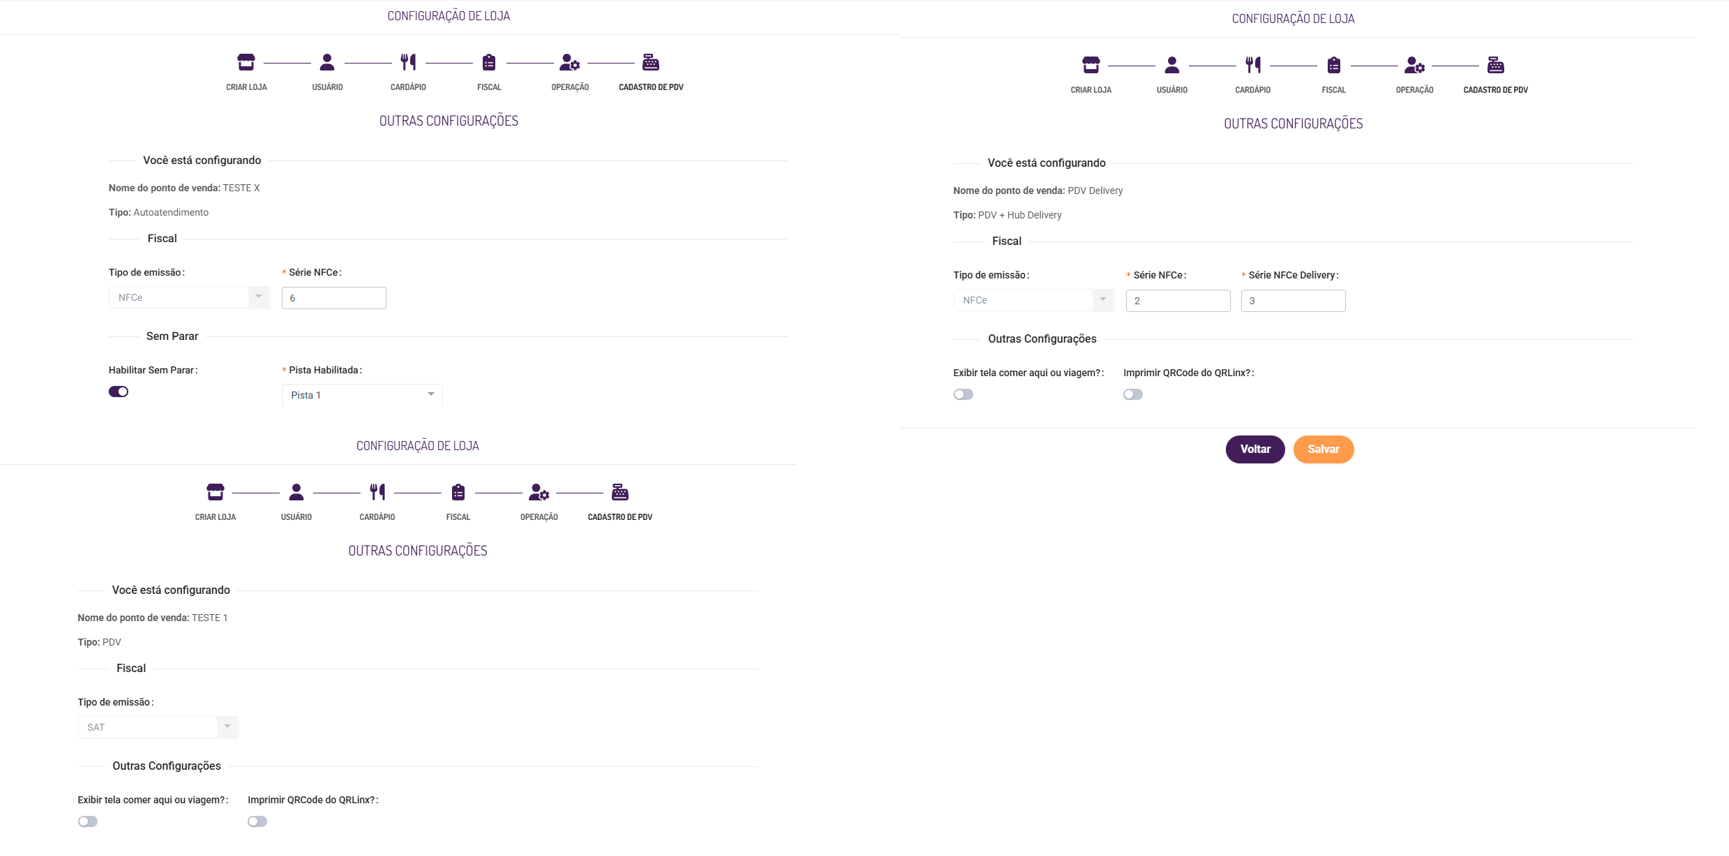Click the Usuário person icon in the PDV Delivery panel
Screen dimensions: 1729x856
pyautogui.click(x=1172, y=65)
